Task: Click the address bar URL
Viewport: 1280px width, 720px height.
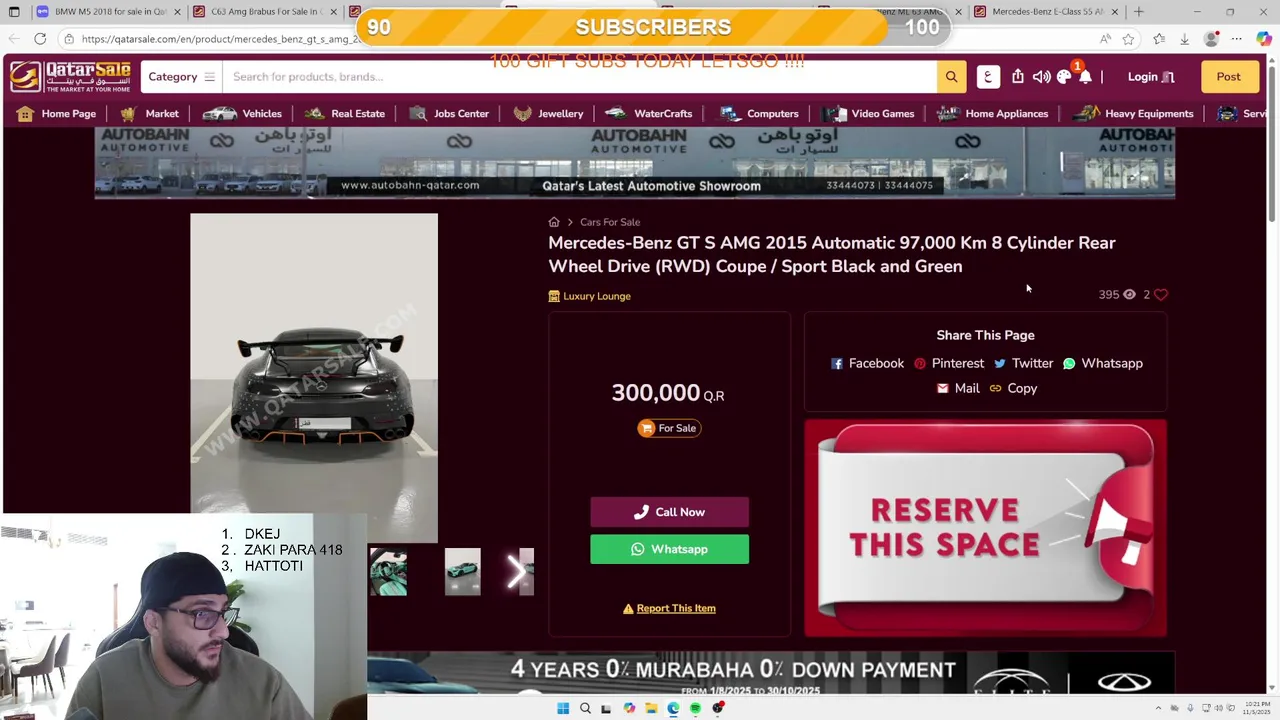Action: [220, 39]
